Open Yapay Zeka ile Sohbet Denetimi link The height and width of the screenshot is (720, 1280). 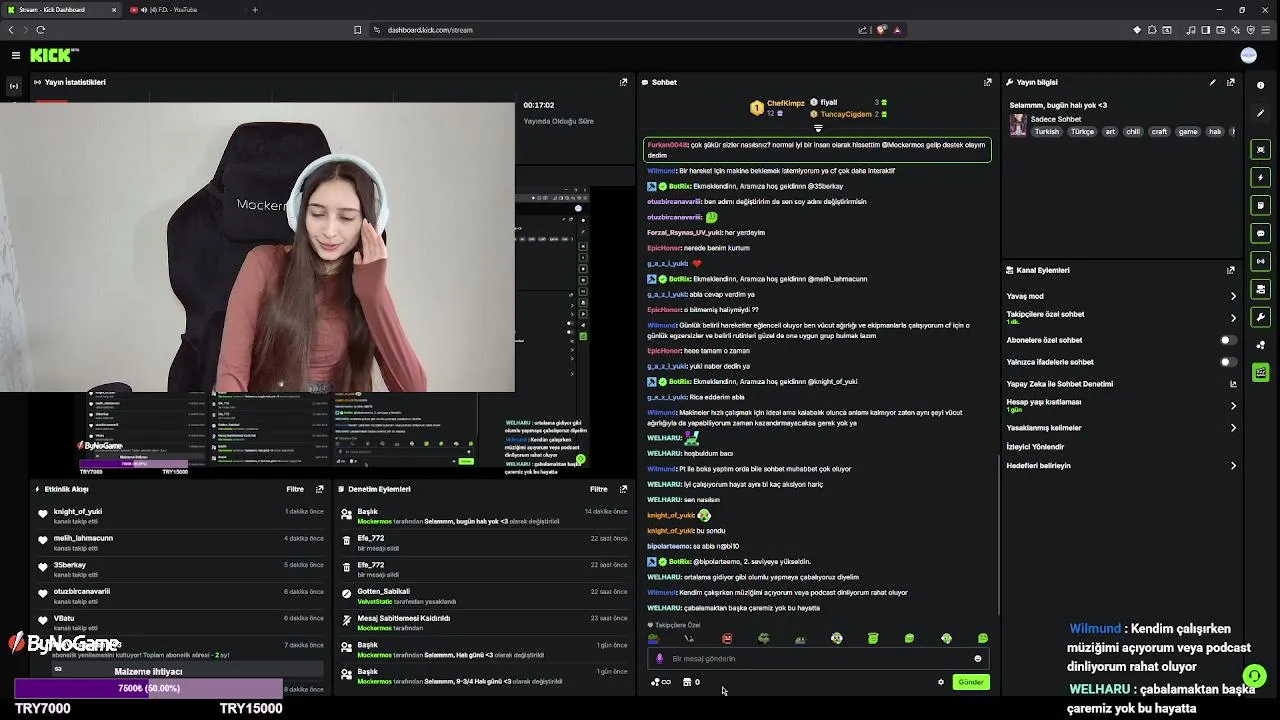tap(1121, 384)
